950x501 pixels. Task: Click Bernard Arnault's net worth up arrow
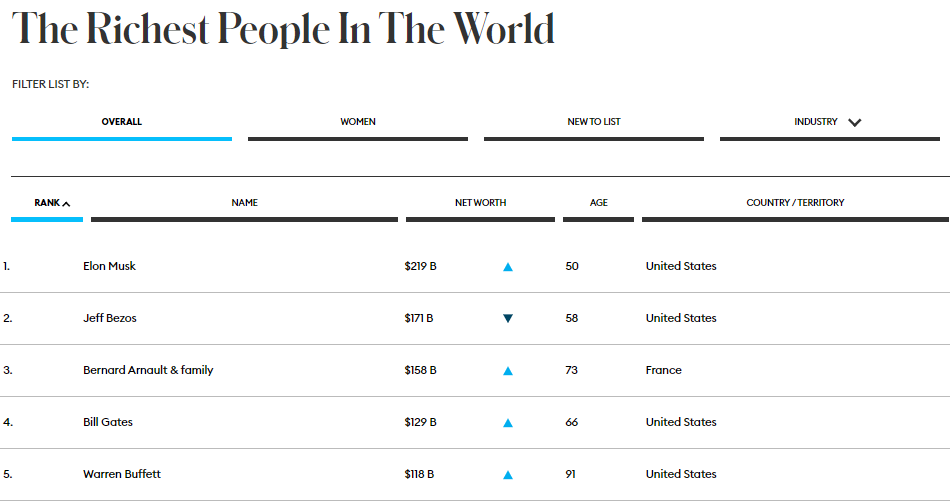tap(508, 371)
